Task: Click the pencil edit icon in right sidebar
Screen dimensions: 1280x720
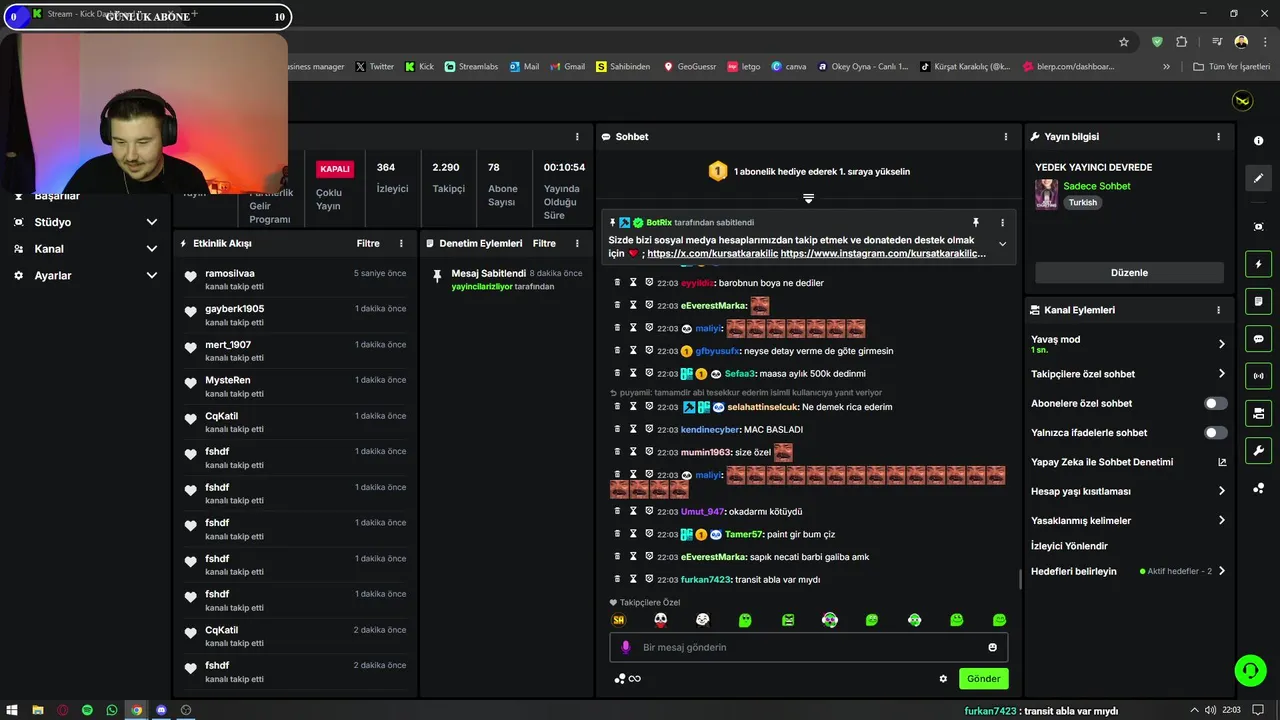Action: click(x=1258, y=178)
